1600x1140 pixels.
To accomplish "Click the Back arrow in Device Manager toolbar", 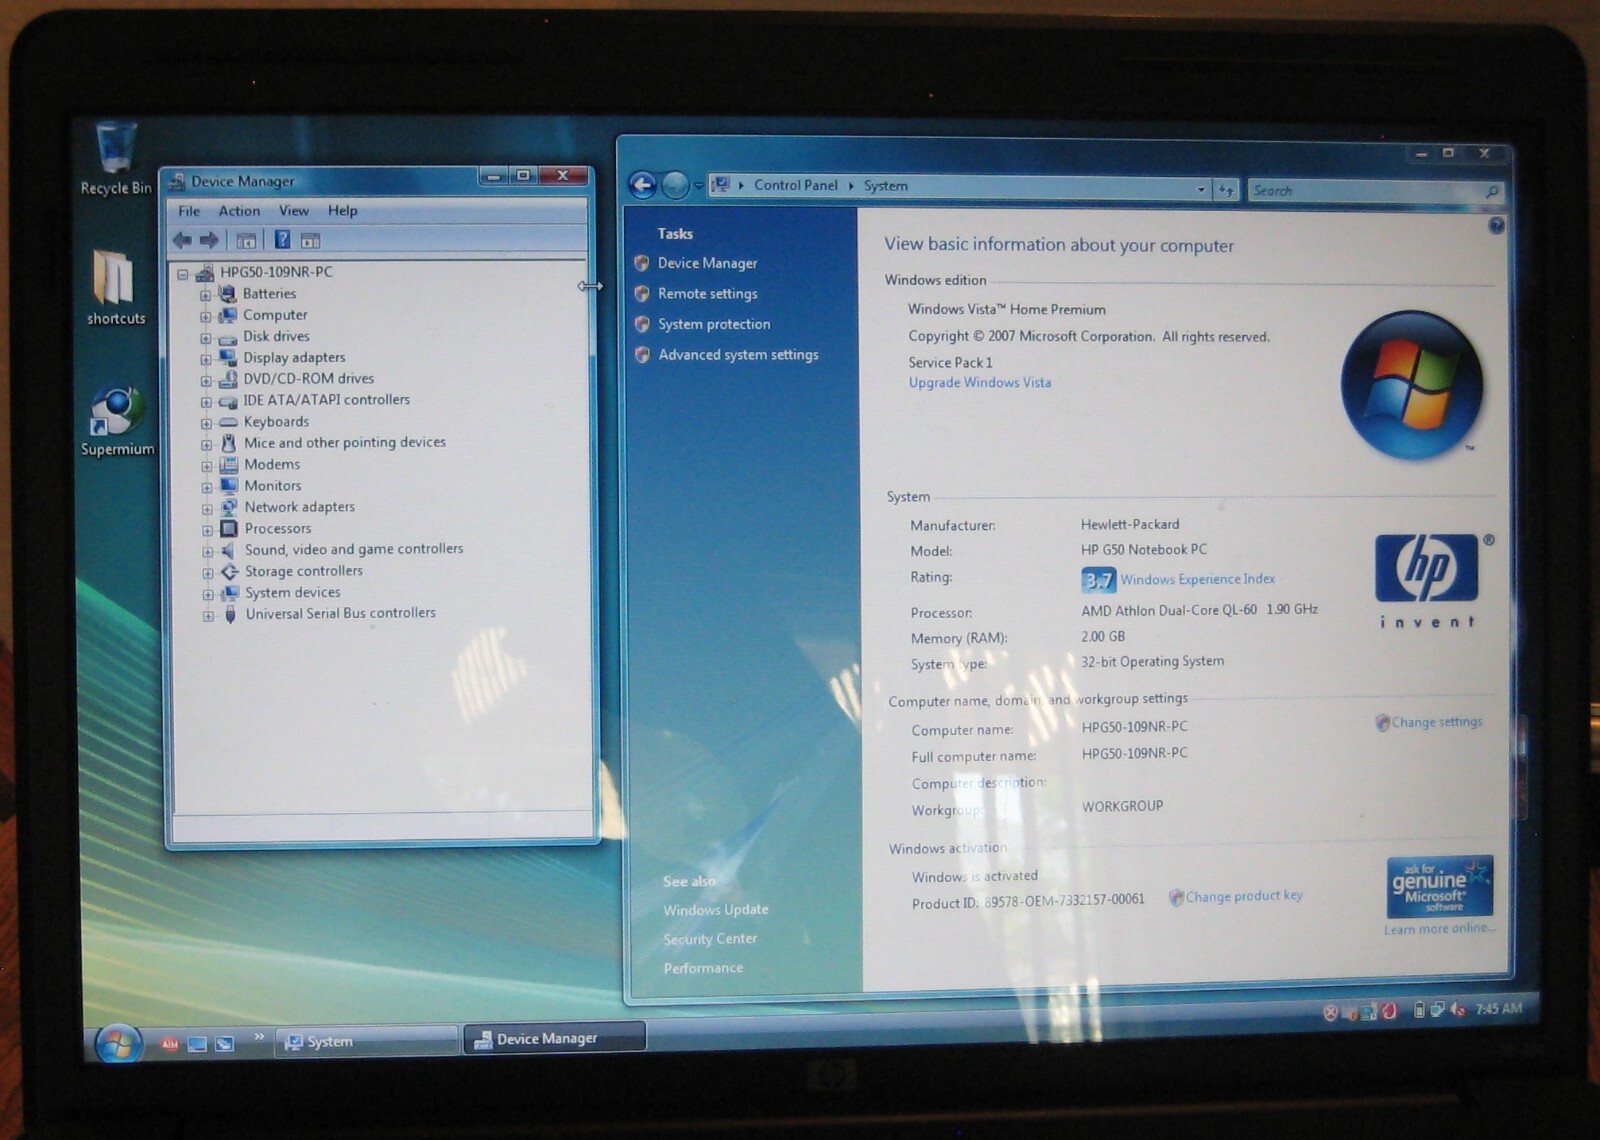I will (x=182, y=240).
